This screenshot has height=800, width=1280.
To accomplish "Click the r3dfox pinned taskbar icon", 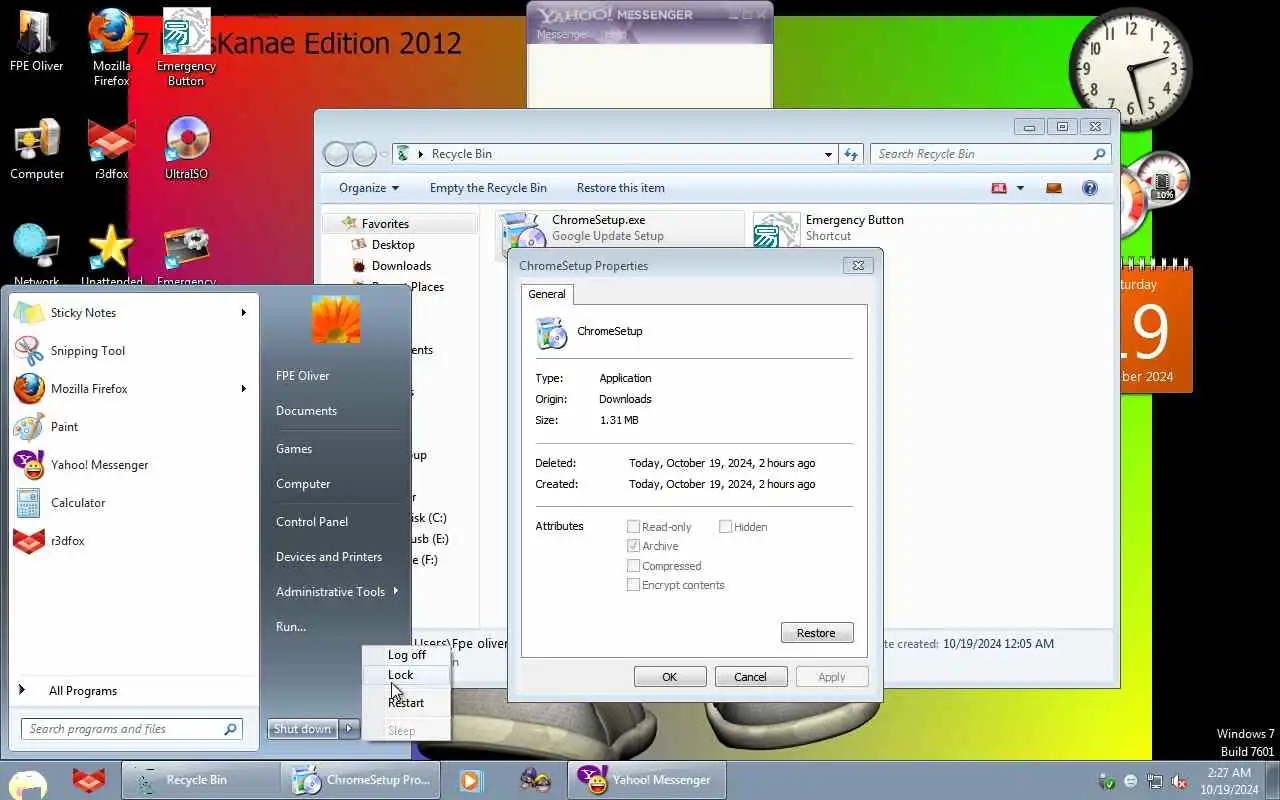I will (x=89, y=780).
